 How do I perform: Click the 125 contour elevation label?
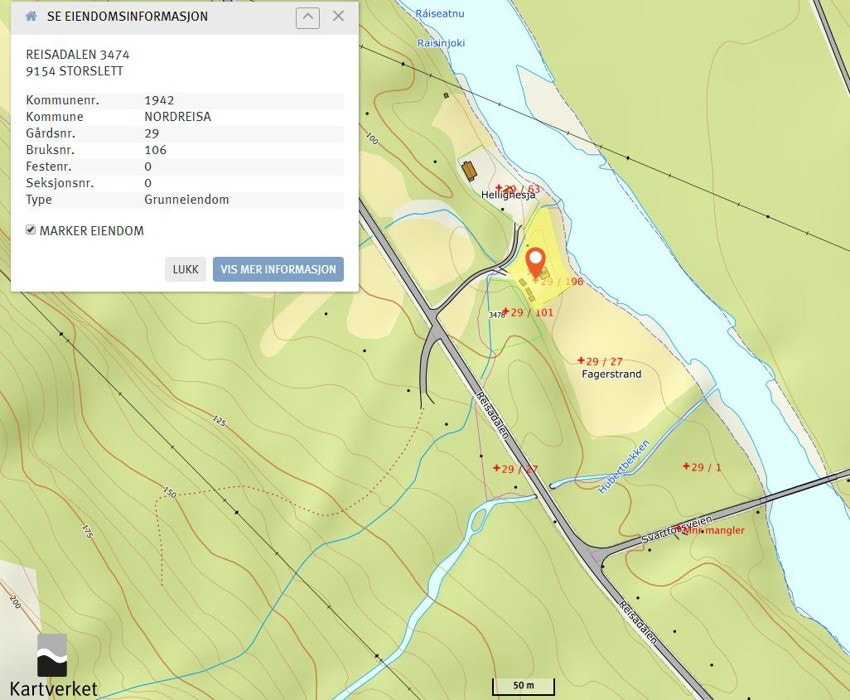click(219, 421)
